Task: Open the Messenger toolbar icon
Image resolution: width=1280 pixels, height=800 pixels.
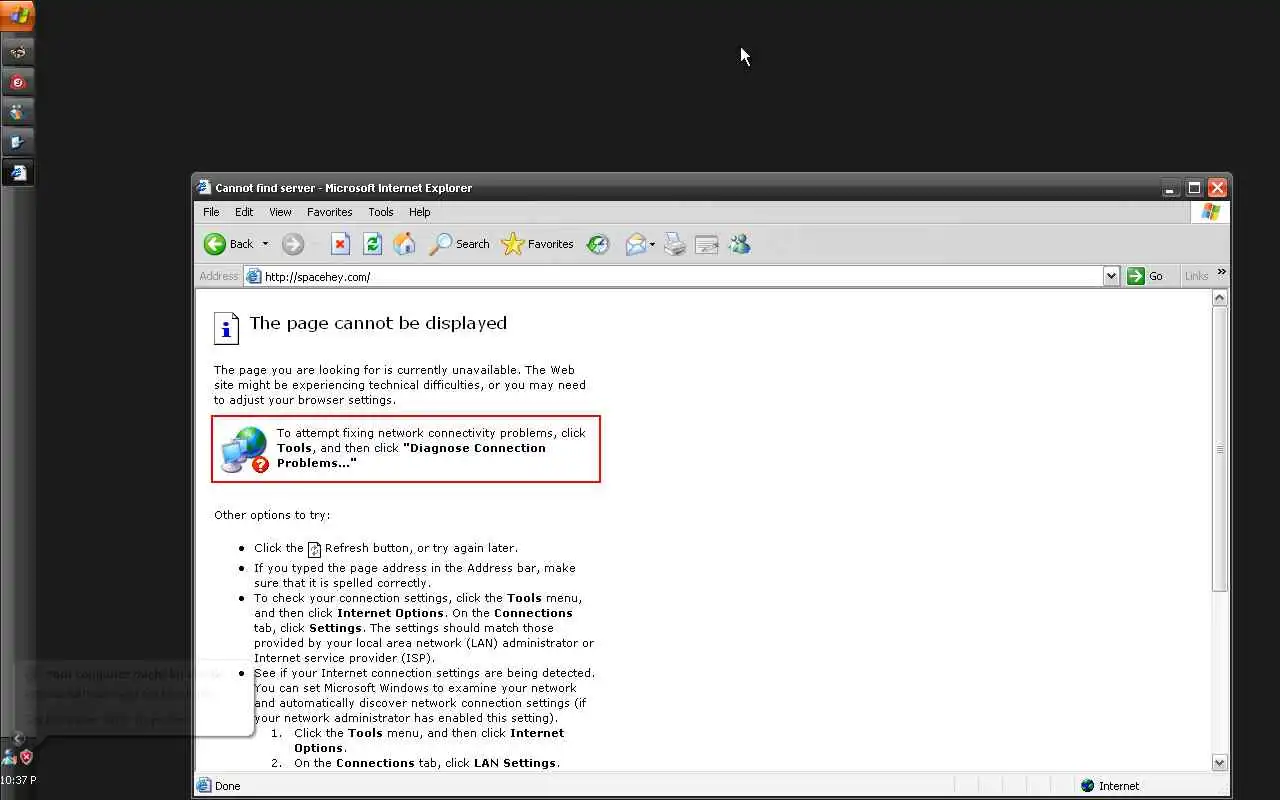Action: 739,244
